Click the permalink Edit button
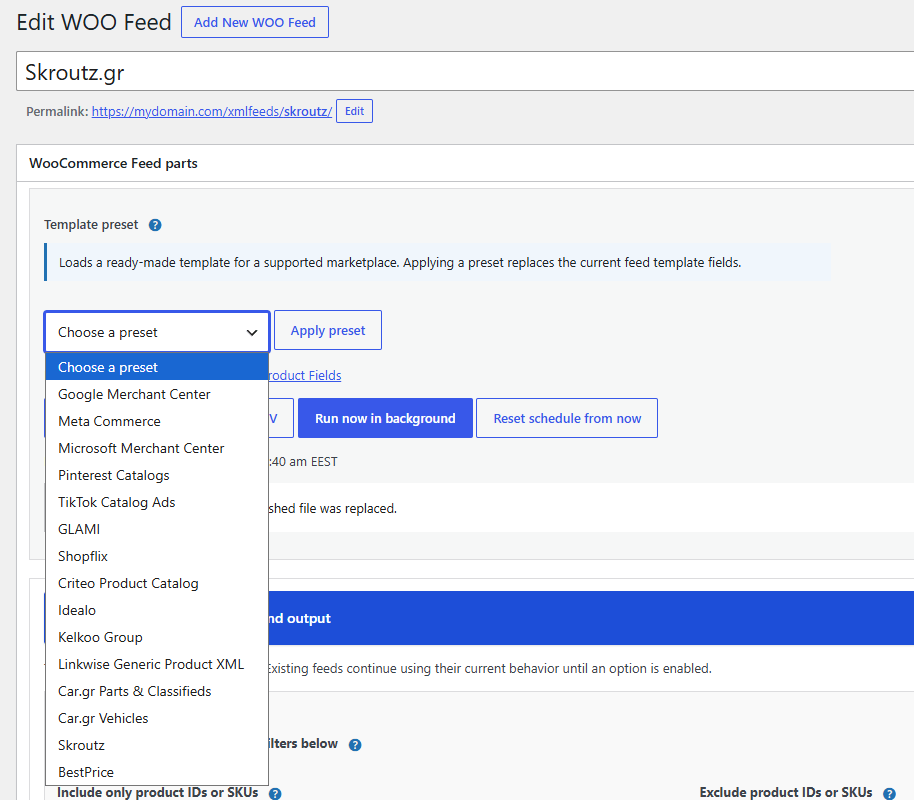The height and width of the screenshot is (800, 914). pos(354,111)
